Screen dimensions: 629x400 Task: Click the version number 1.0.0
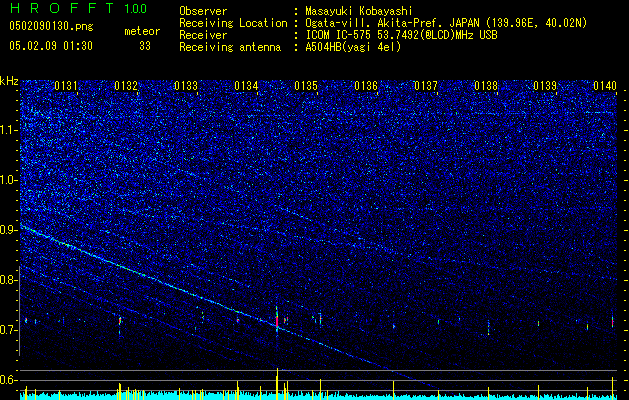[135, 8]
